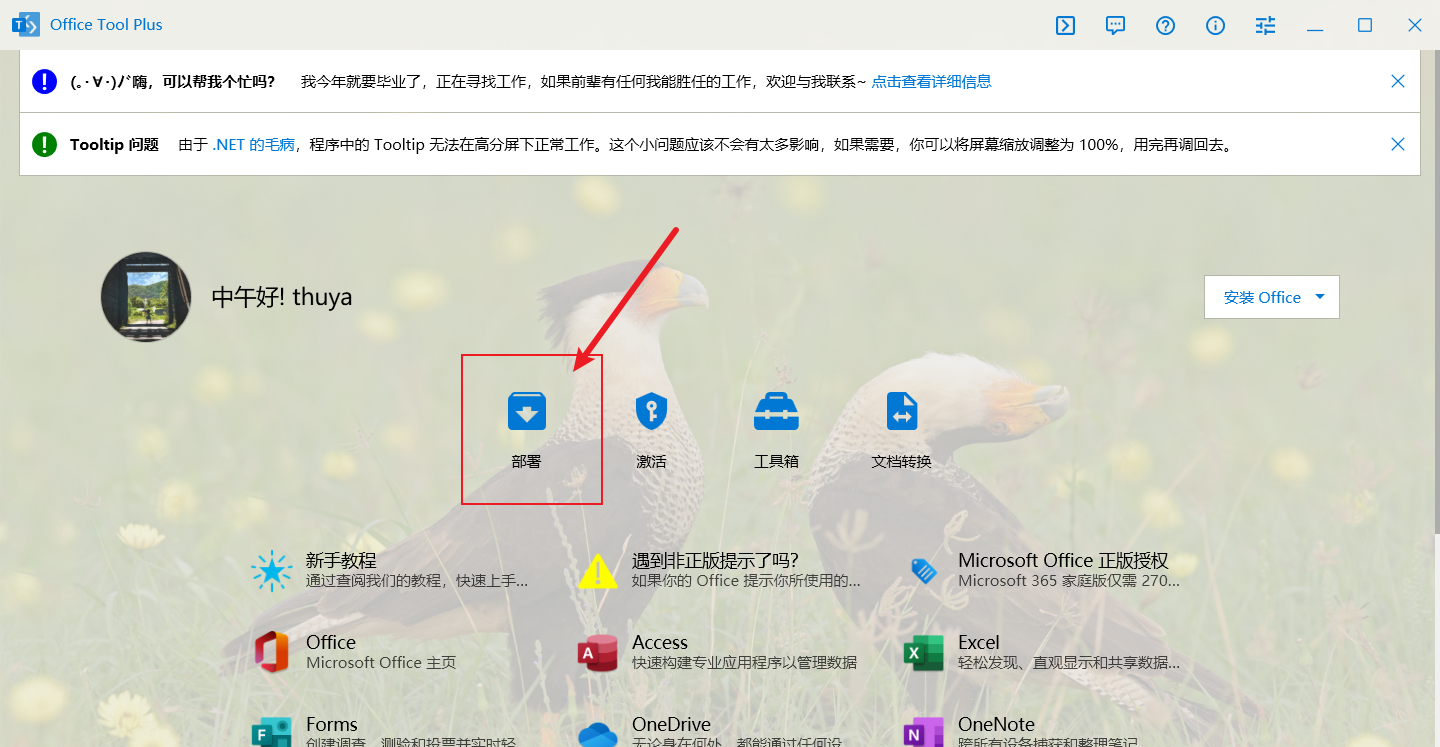Open the OneDrive cloud icon
Screen dimensions: 1440x747
tap(598, 735)
